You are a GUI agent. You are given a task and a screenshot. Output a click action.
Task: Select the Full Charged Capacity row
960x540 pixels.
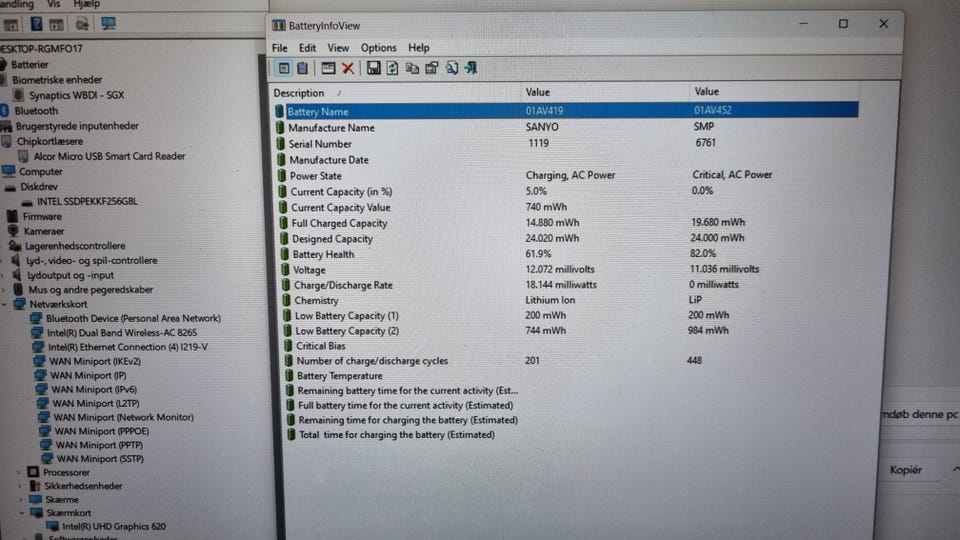566,223
